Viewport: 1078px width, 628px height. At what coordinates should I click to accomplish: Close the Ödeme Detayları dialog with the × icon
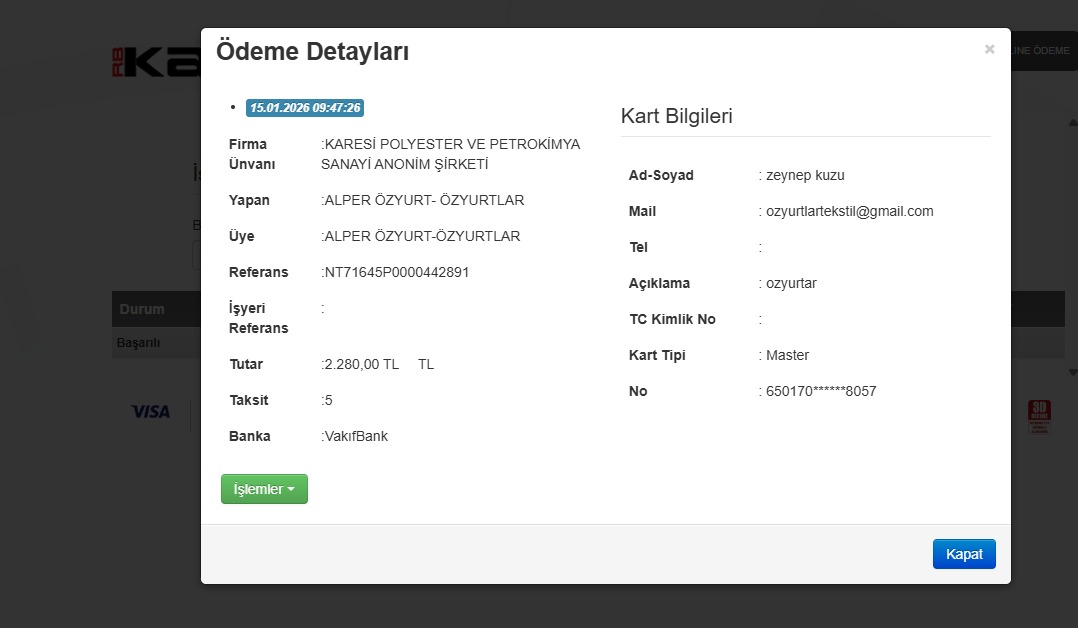989,49
